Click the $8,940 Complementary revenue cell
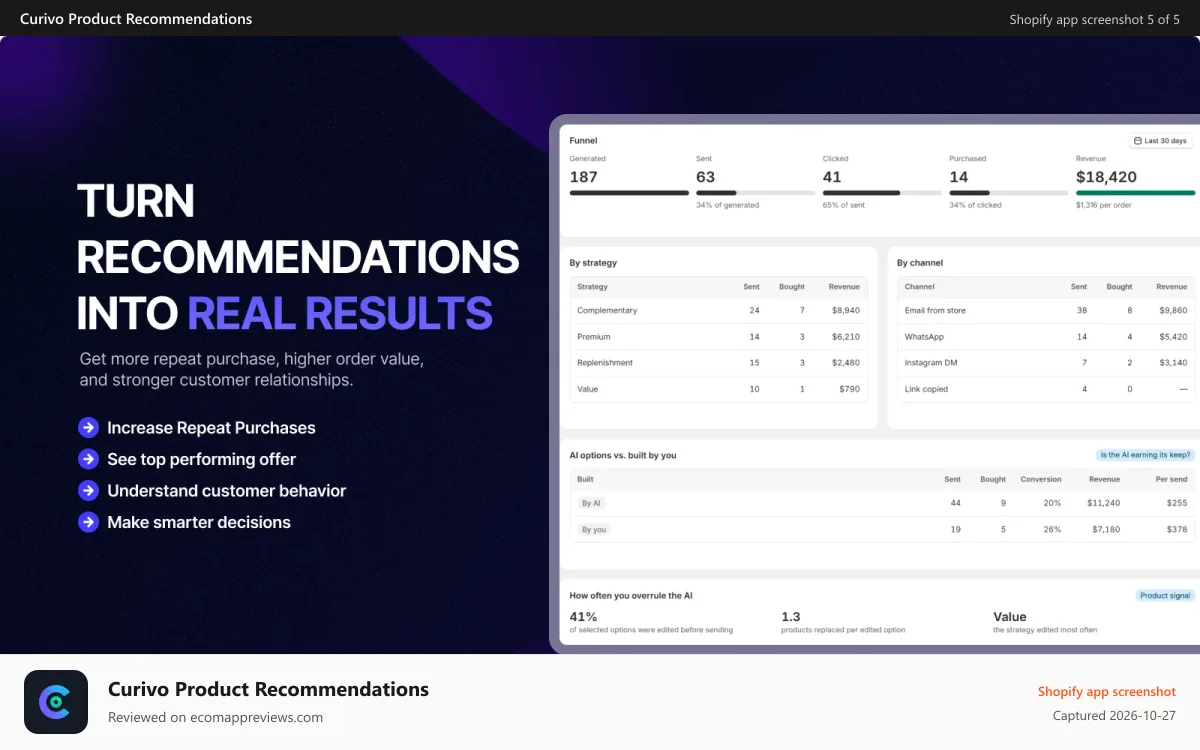The width and height of the screenshot is (1200, 750). coord(845,310)
